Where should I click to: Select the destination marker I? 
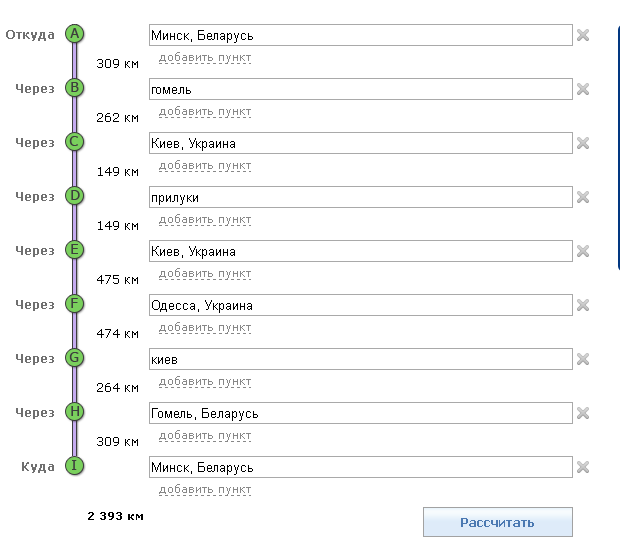74,466
